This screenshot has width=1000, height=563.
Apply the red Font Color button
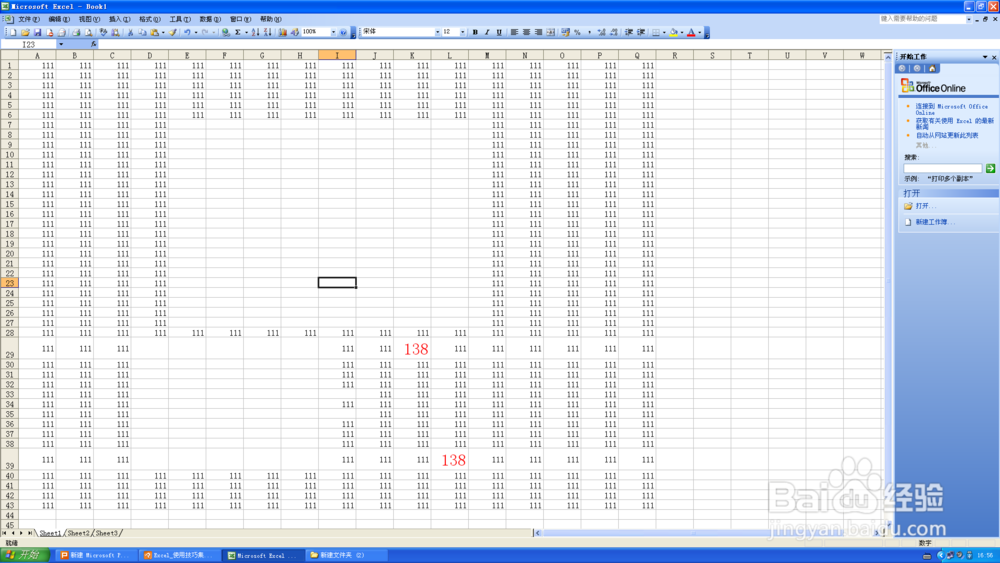691,32
